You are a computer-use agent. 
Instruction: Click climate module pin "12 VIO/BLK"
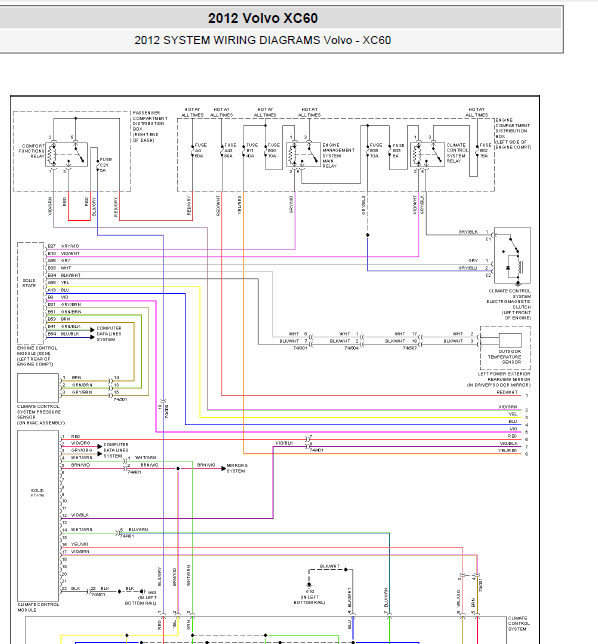coord(75,515)
